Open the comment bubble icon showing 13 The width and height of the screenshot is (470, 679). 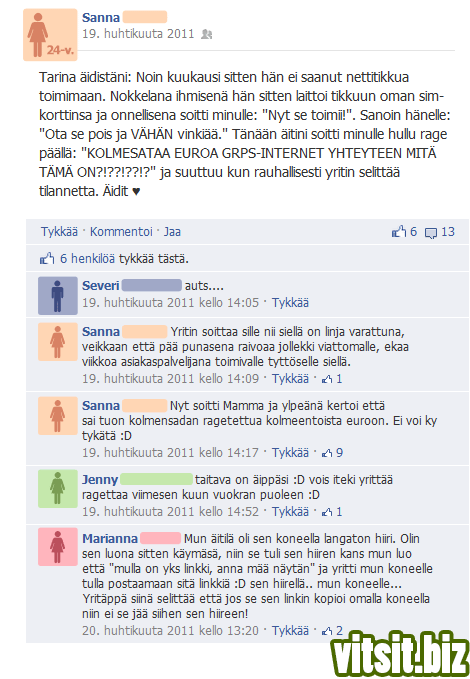[x=431, y=233]
